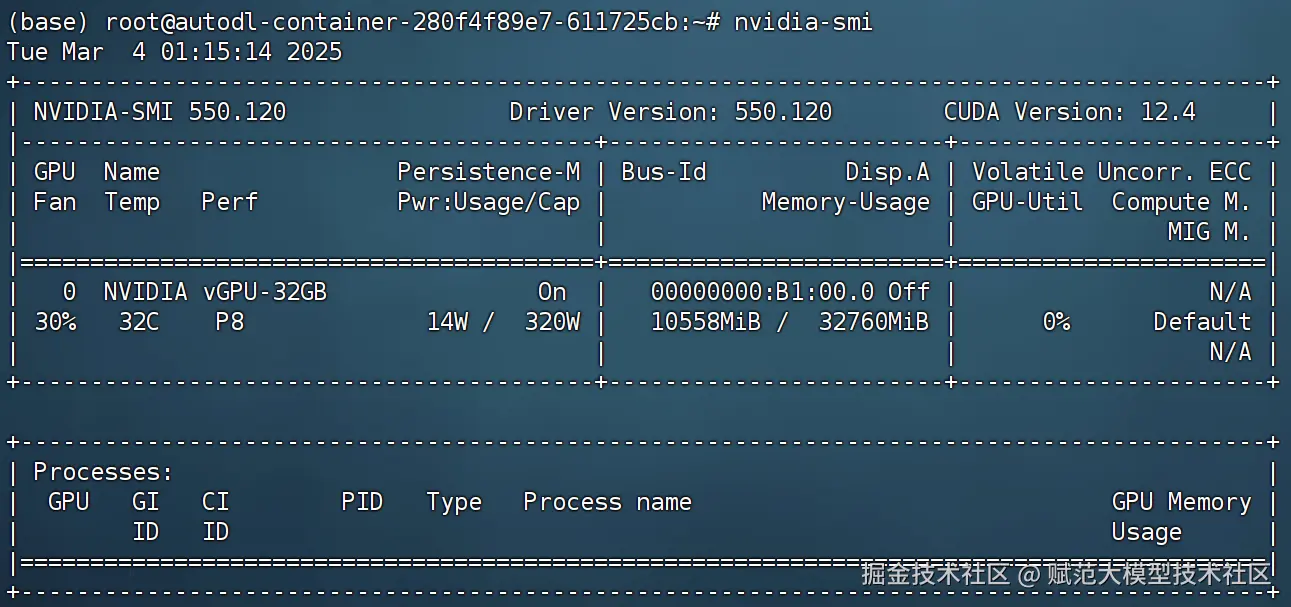The image size is (1291, 607).
Task: Click the Temp column header
Action: click(x=131, y=202)
